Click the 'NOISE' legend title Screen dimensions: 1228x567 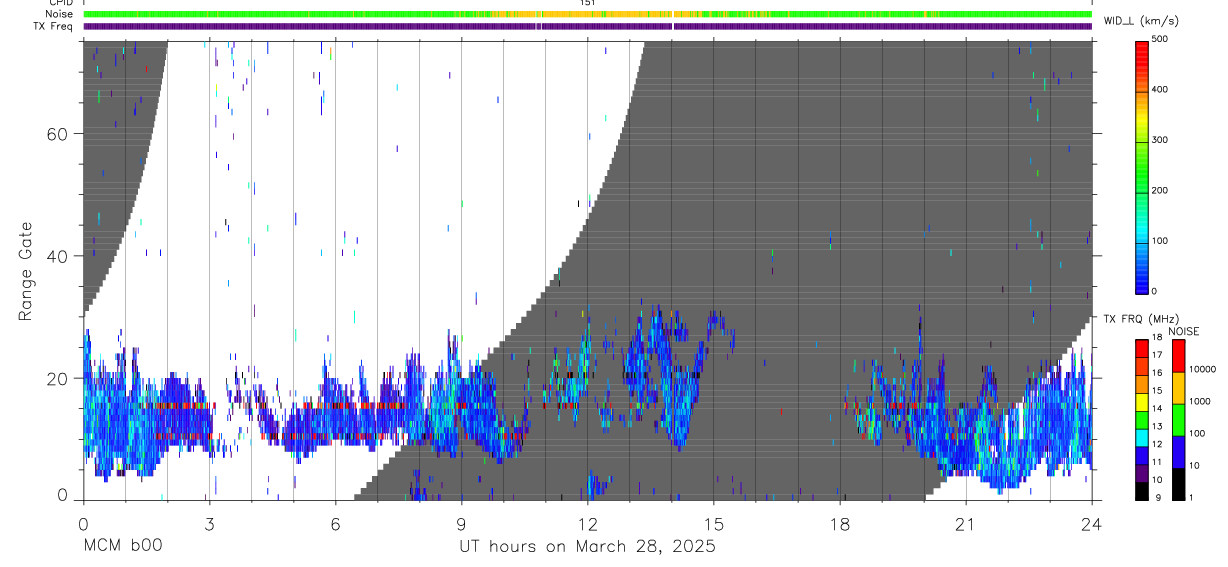click(x=1184, y=331)
